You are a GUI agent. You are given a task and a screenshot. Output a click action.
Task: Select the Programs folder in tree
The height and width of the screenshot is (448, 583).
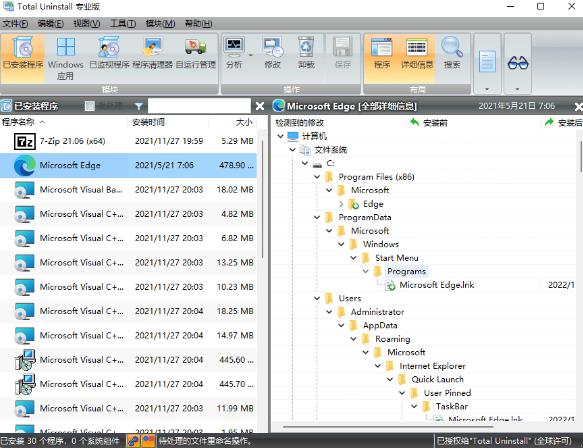[406, 271]
